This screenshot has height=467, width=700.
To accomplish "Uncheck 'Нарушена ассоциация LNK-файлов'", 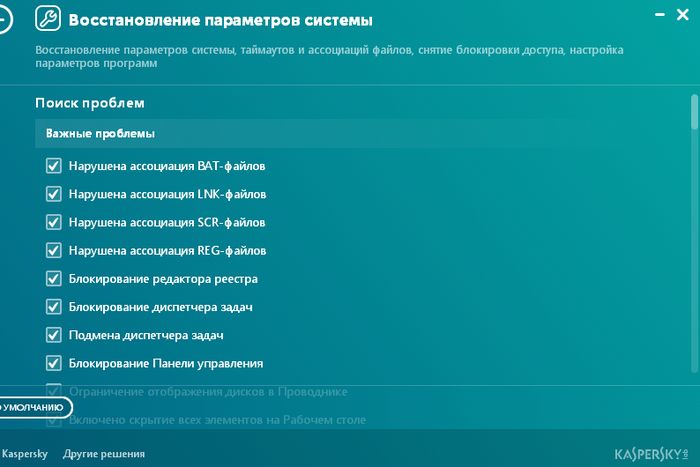I will (54, 194).
